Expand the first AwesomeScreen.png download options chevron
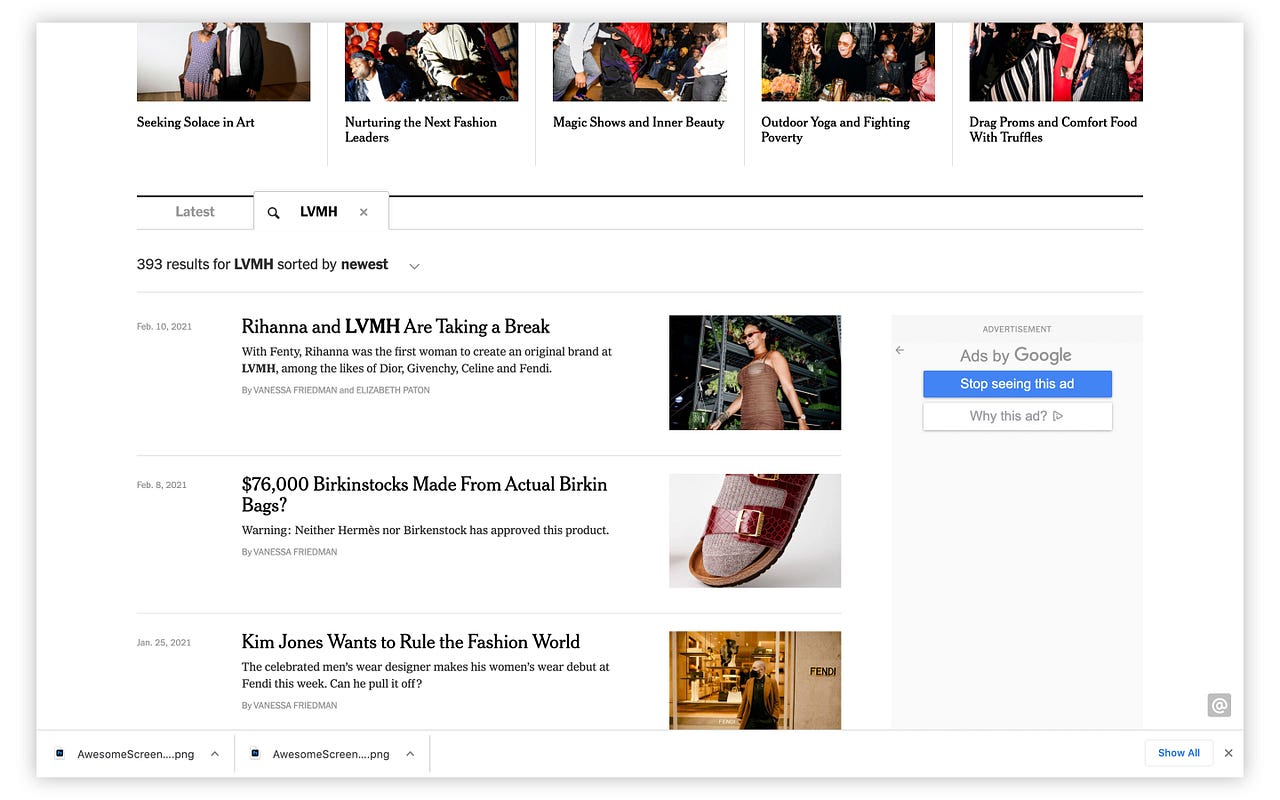This screenshot has width=1280, height=800. 213,753
